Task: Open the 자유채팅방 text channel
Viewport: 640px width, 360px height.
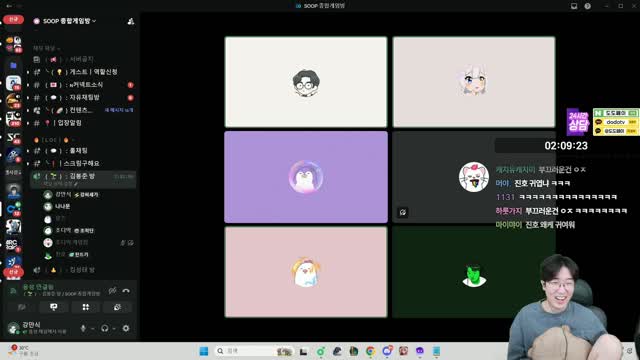Action: 83,98
